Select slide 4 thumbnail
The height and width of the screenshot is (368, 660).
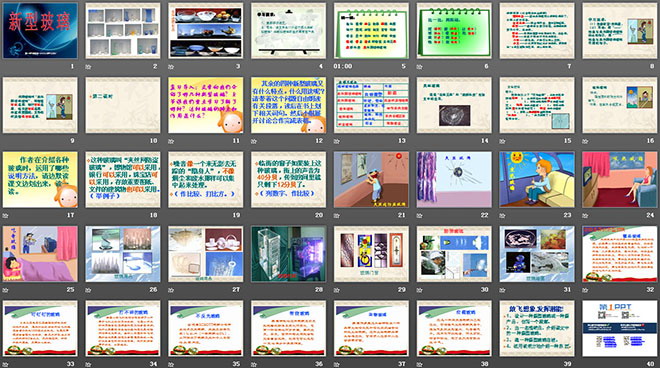point(288,30)
